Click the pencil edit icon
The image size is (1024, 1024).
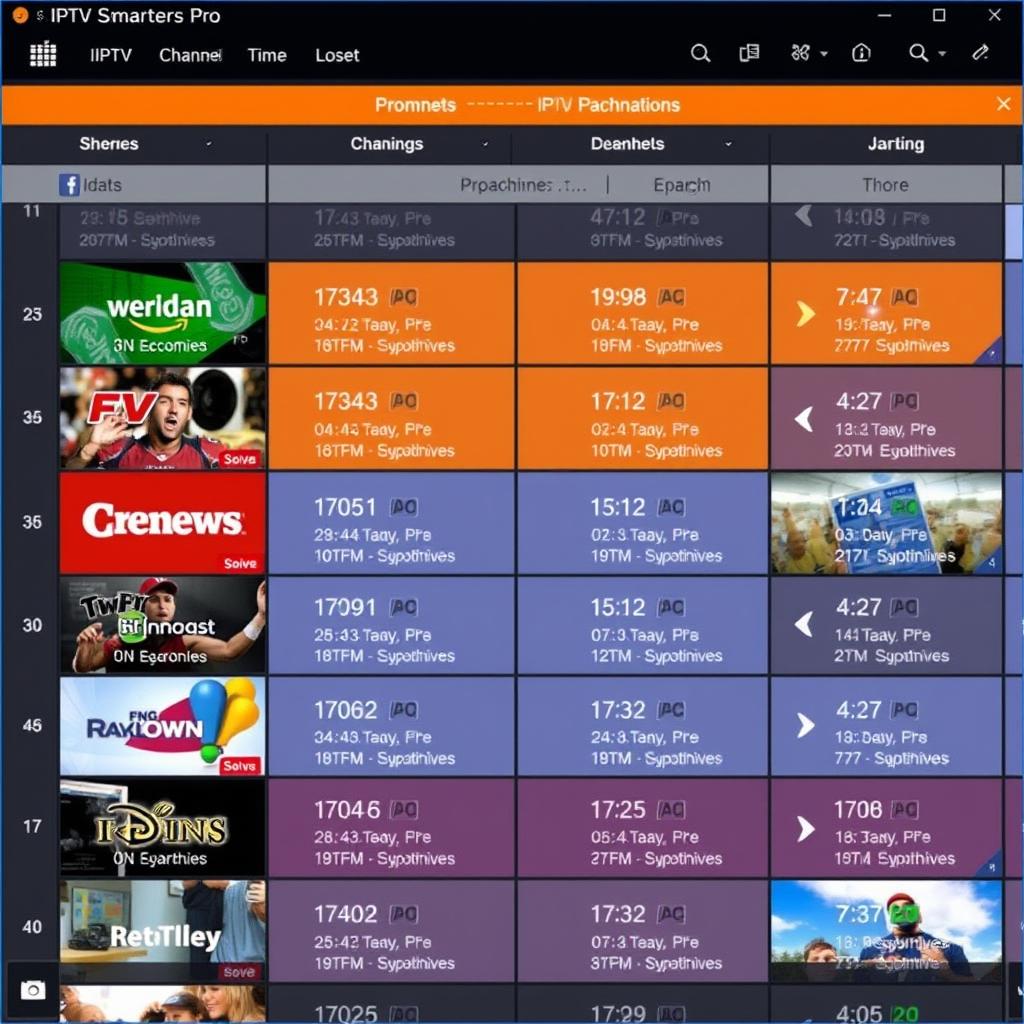point(980,52)
